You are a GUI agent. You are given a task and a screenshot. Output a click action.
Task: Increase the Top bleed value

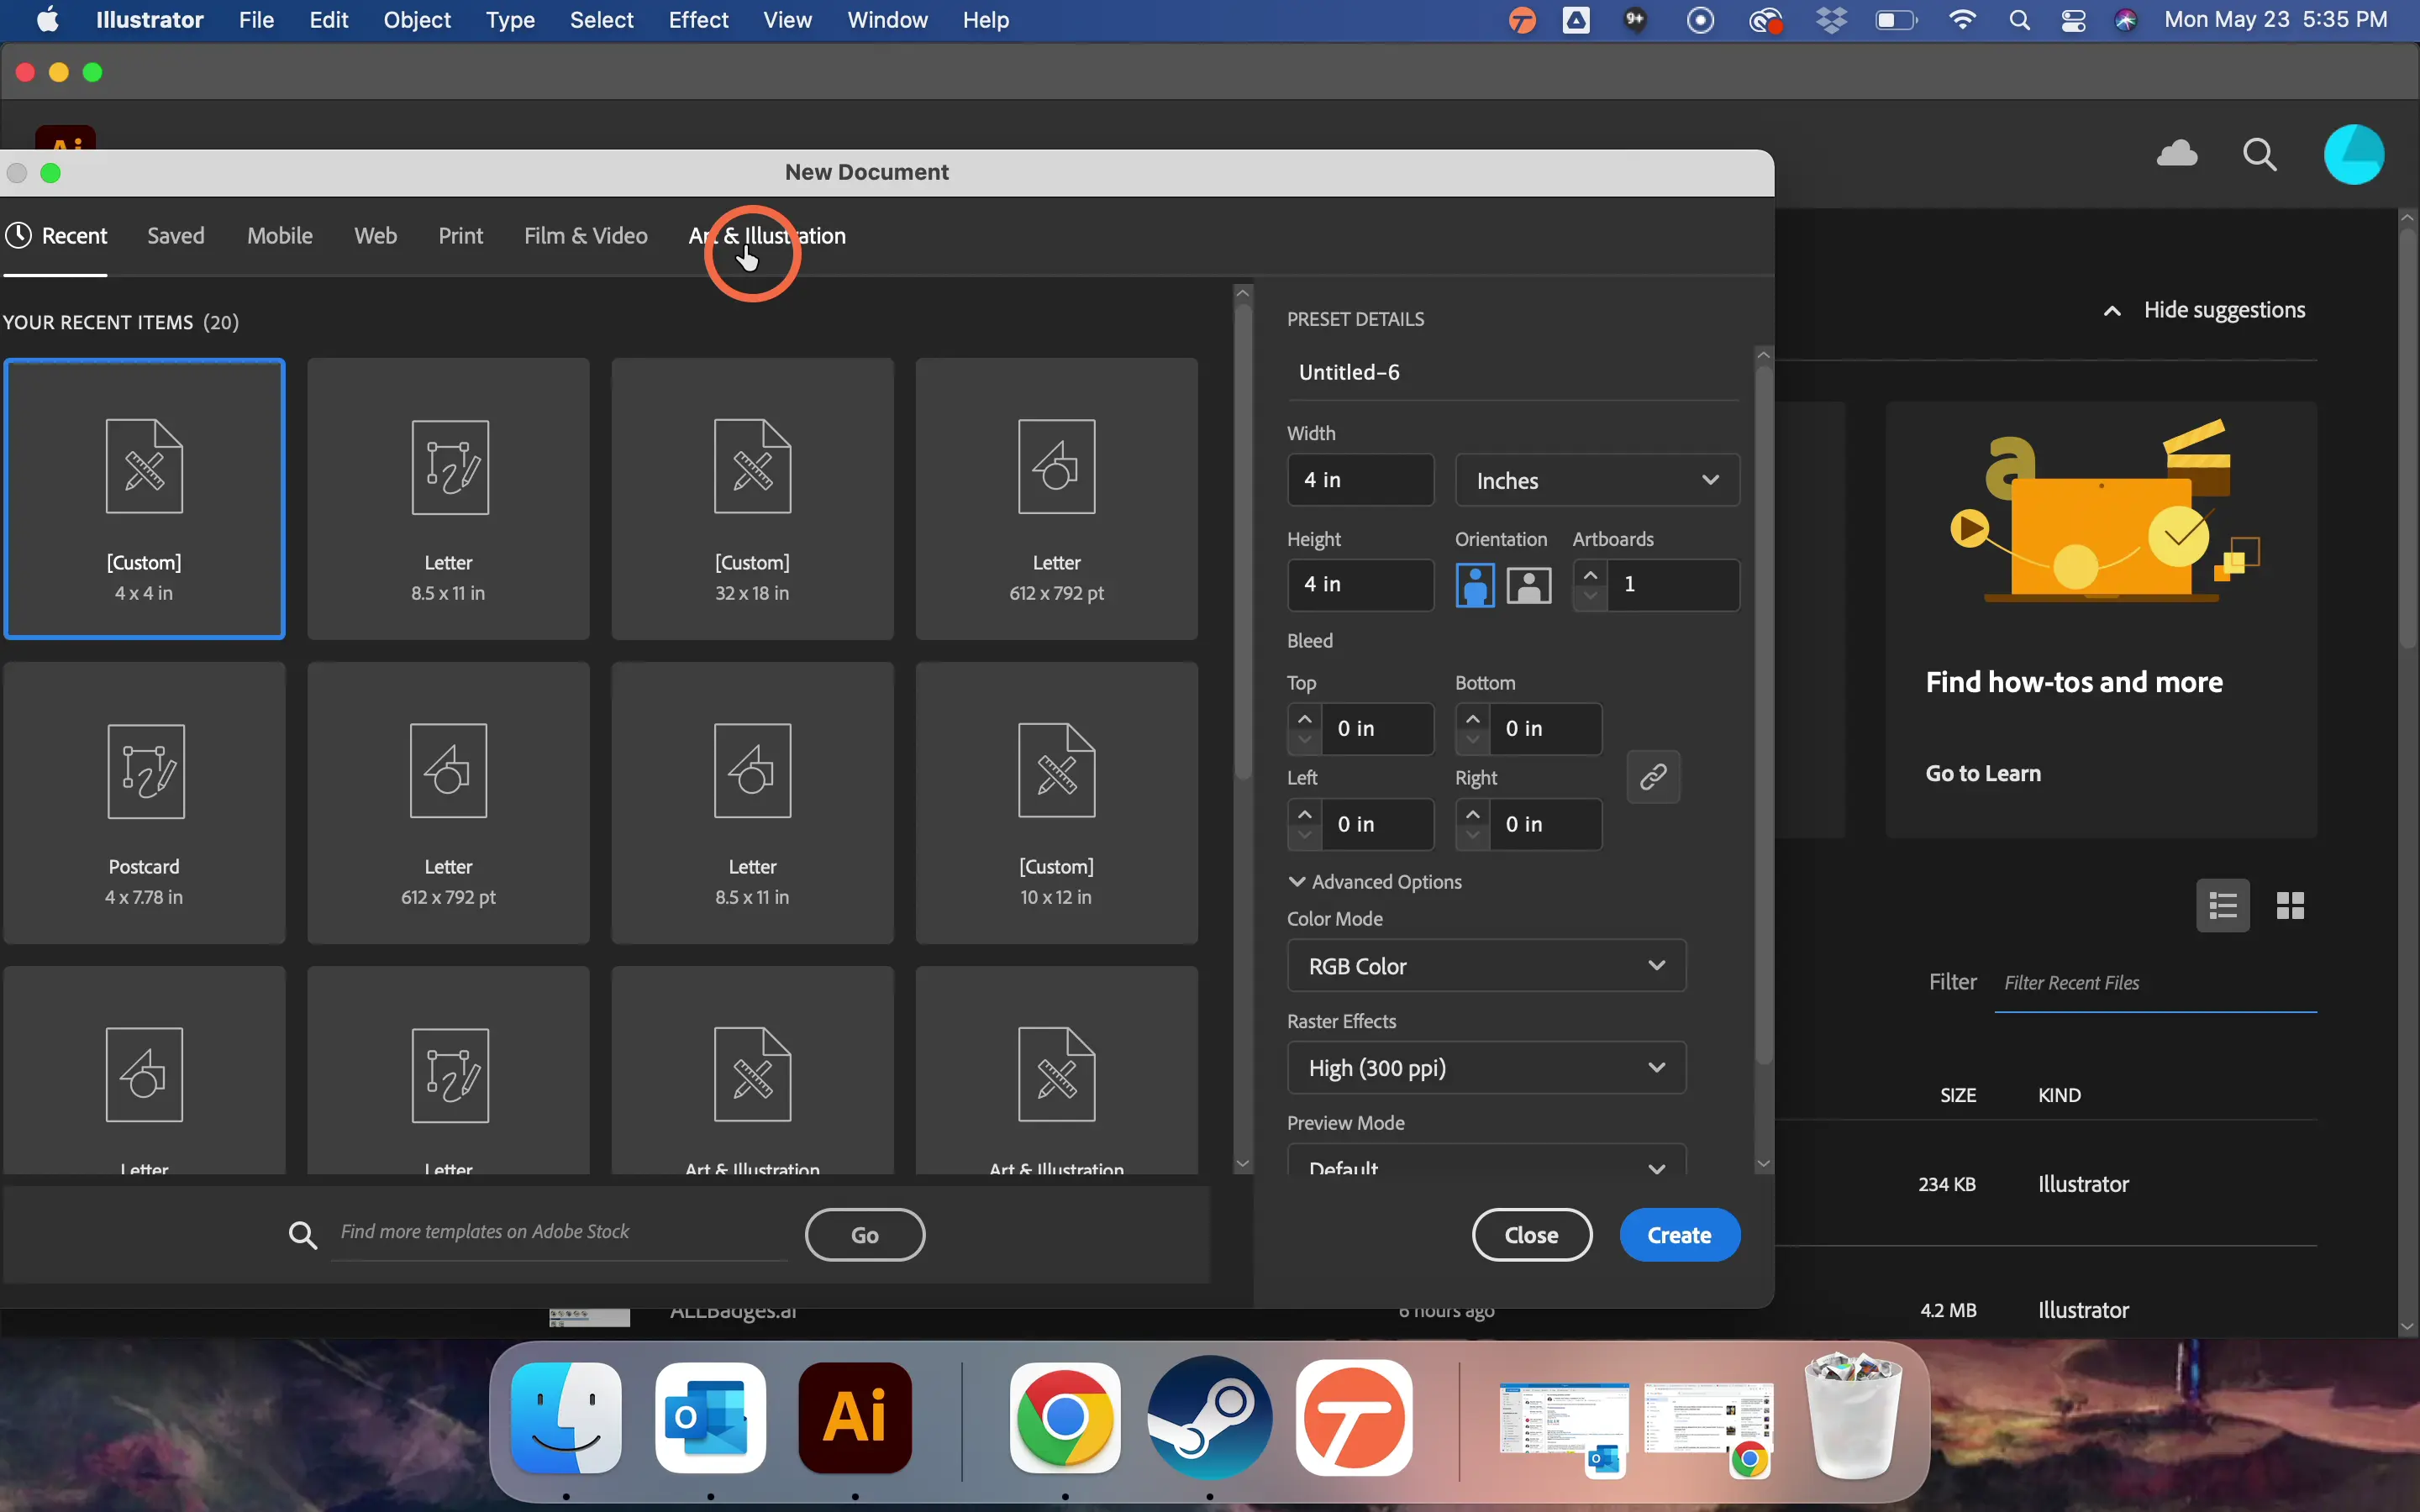pos(1304,719)
